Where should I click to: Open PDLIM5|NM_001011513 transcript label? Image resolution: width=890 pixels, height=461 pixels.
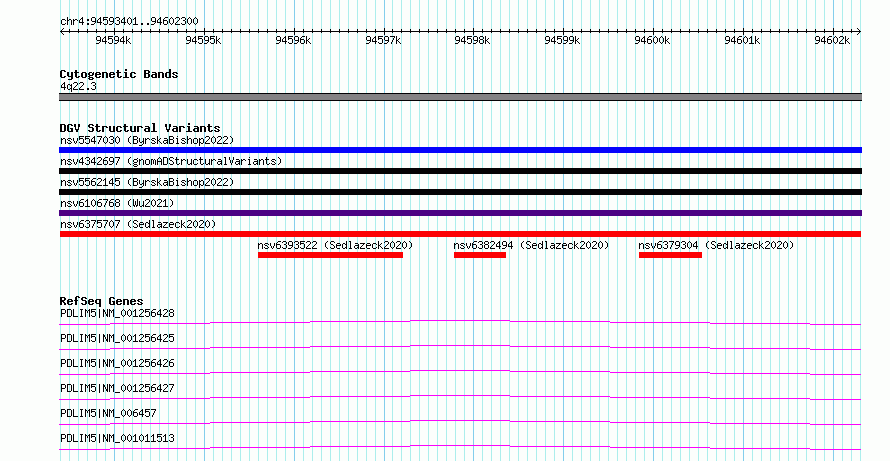coord(117,438)
